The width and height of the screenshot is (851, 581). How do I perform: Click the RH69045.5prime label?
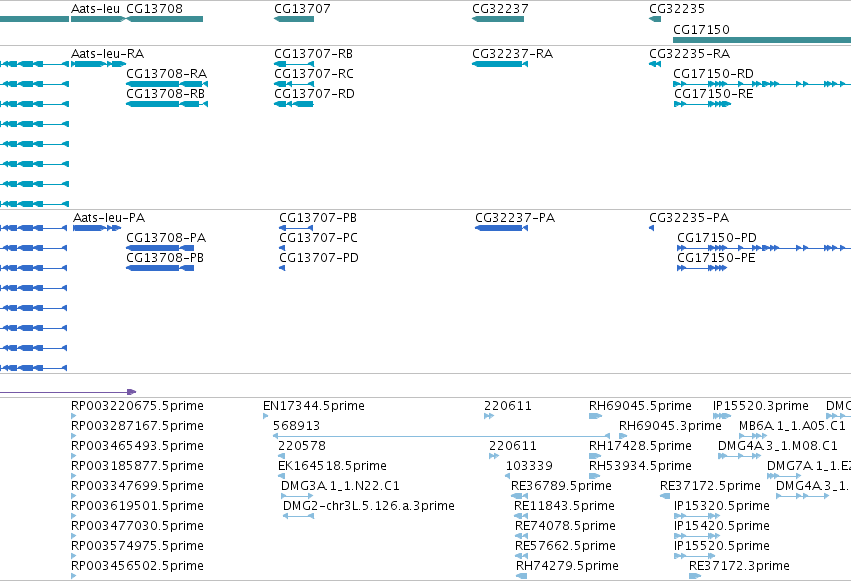point(640,406)
